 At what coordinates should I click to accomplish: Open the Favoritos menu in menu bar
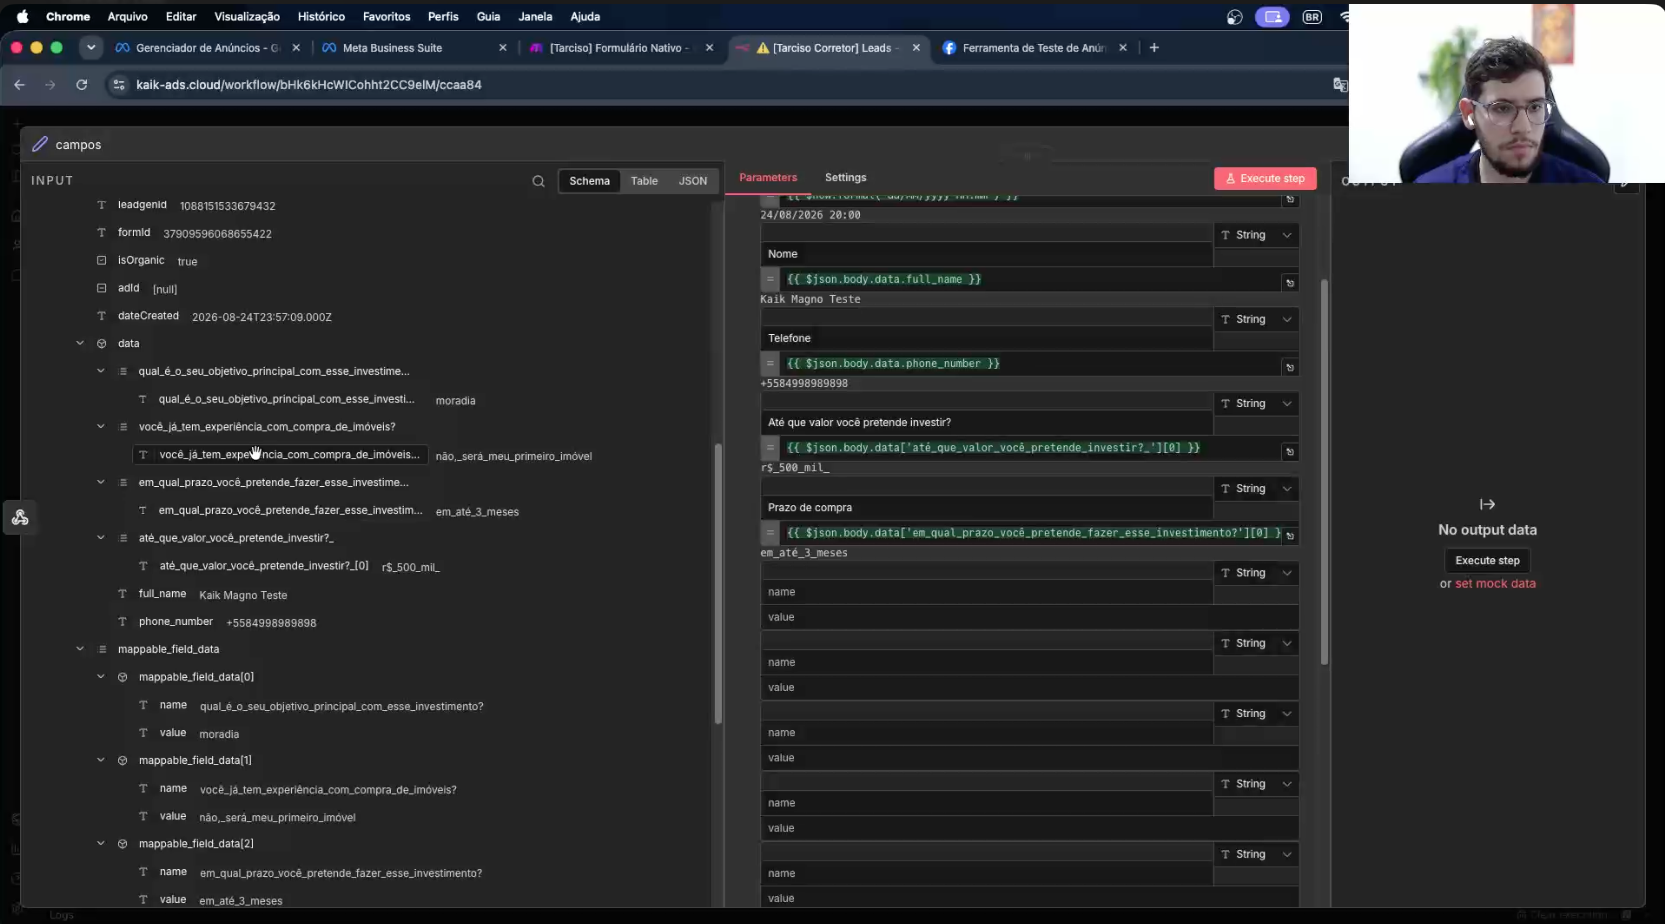(x=386, y=16)
